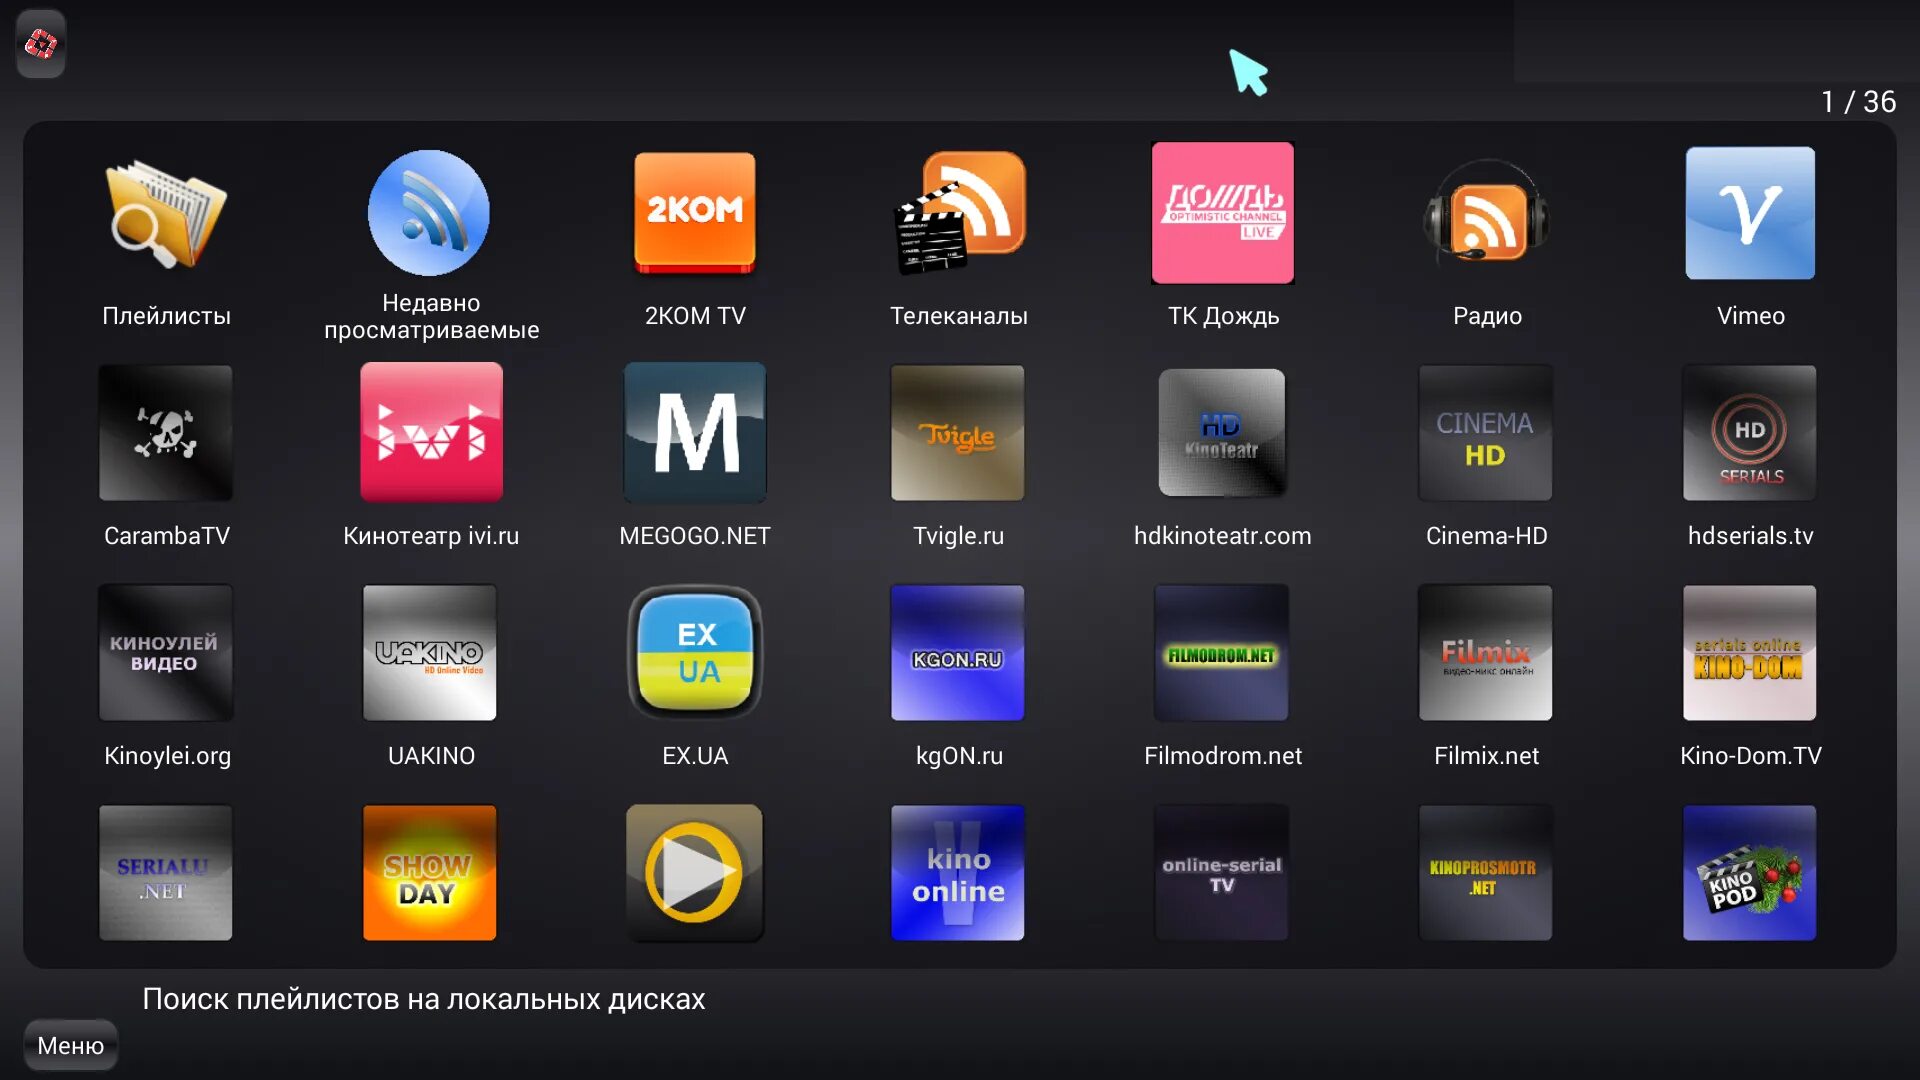Open the SHOW DAY tile
This screenshot has width=1920, height=1080.
430,873
